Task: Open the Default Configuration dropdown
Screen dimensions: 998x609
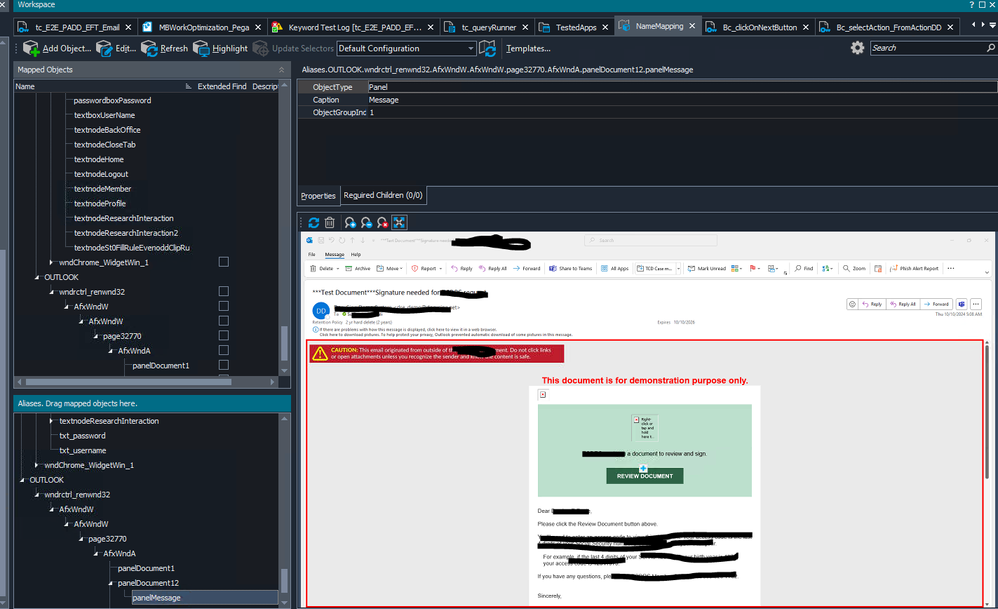Action: click(x=470, y=48)
